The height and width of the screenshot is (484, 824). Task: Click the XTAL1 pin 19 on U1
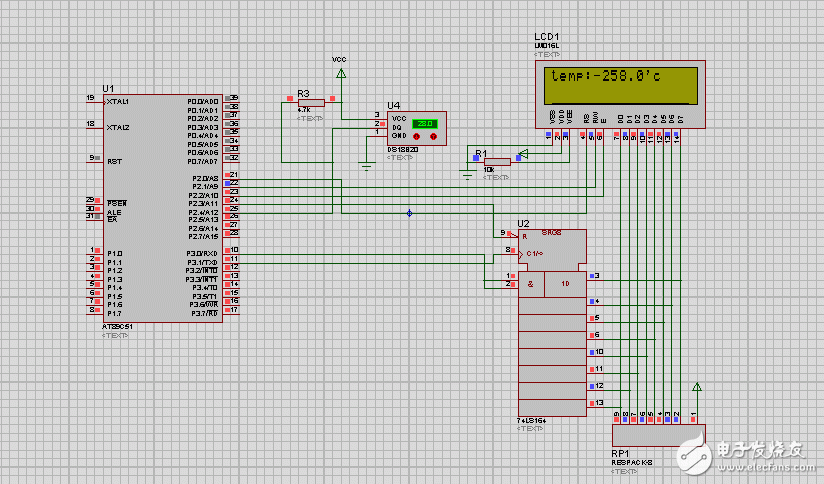click(x=93, y=99)
